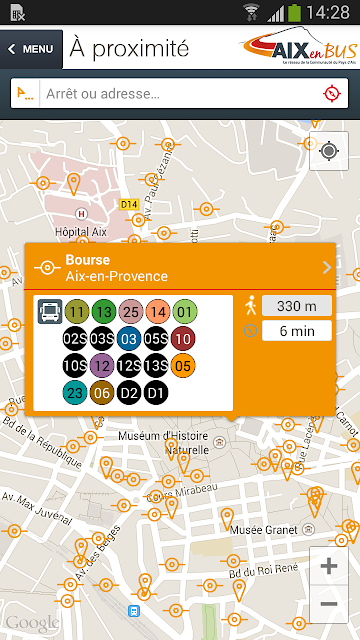The width and height of the screenshot is (360, 640).
Task: Tap the Musée Granet museum marker
Action: click(309, 529)
